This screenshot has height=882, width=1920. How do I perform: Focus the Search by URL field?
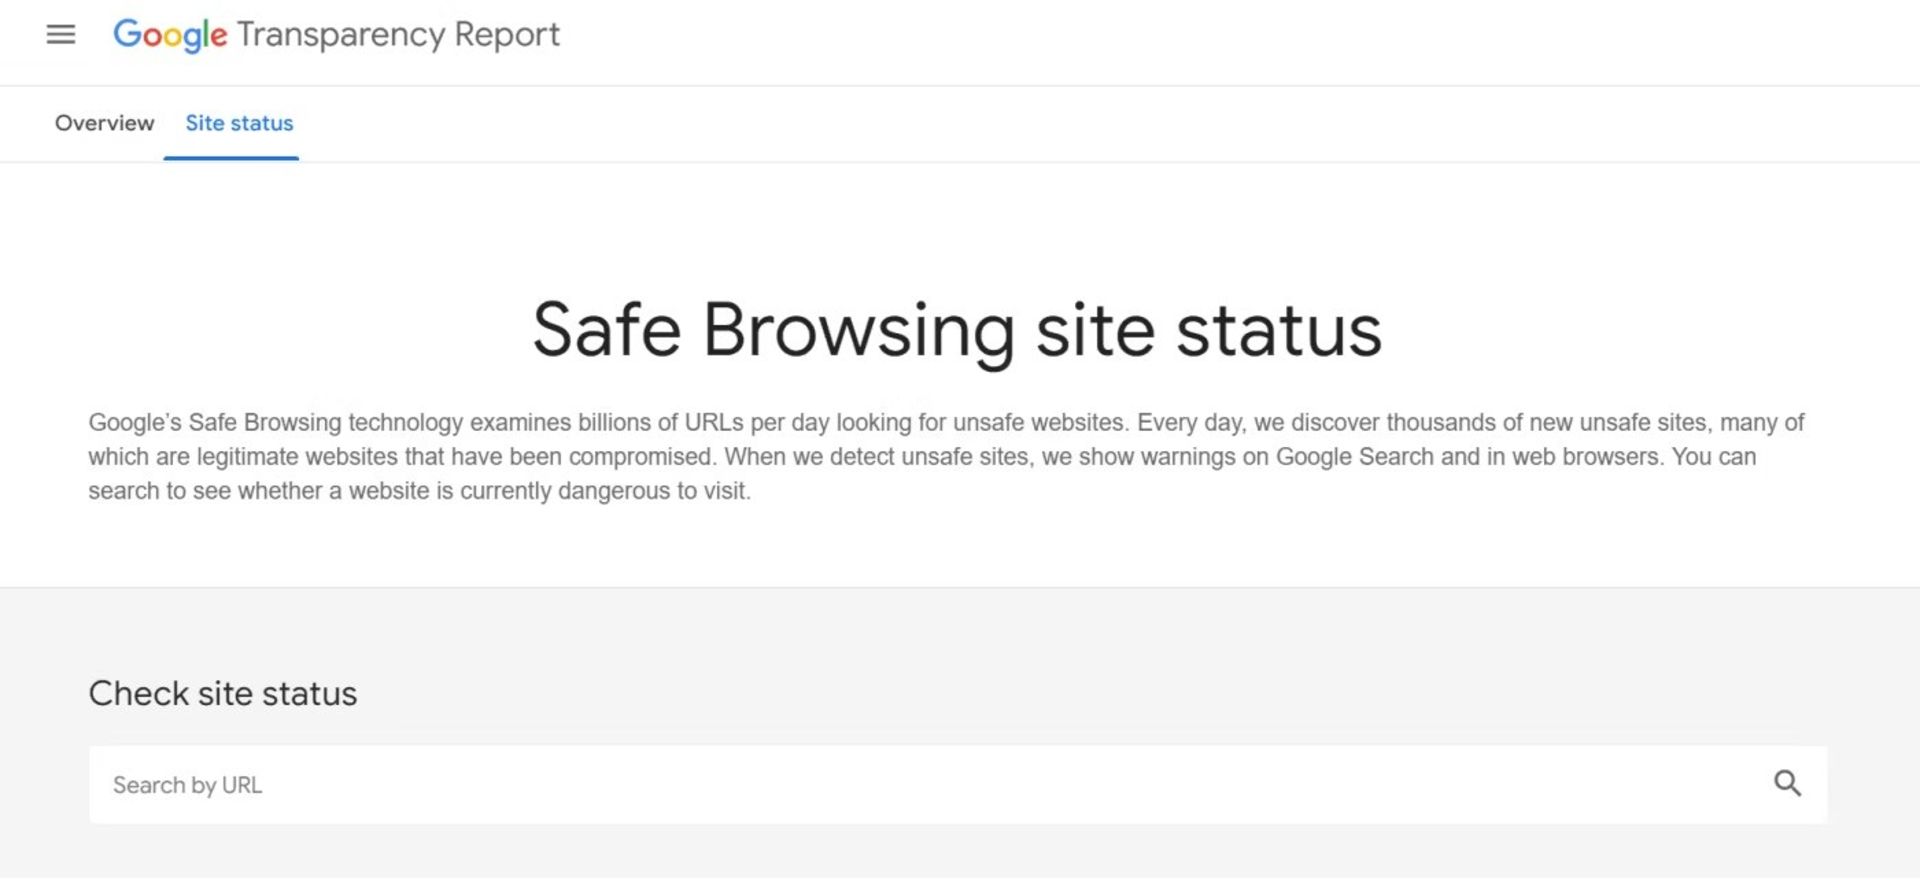tap(900, 785)
